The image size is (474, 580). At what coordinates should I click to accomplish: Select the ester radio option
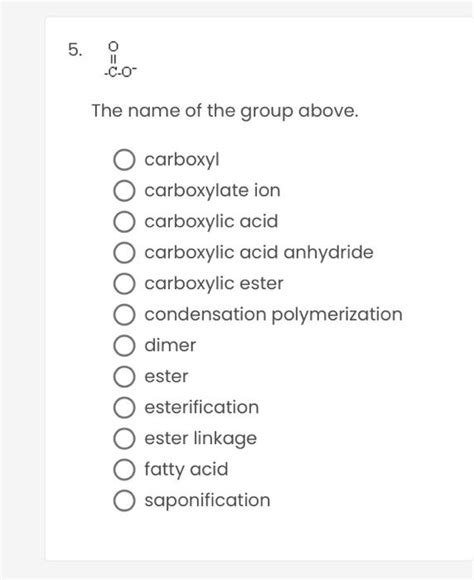pos(124,377)
